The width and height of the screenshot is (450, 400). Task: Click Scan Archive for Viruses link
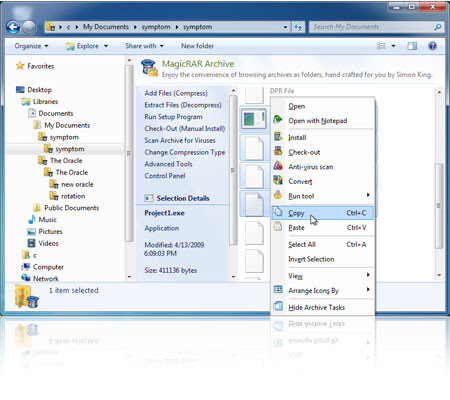pyautogui.click(x=180, y=140)
